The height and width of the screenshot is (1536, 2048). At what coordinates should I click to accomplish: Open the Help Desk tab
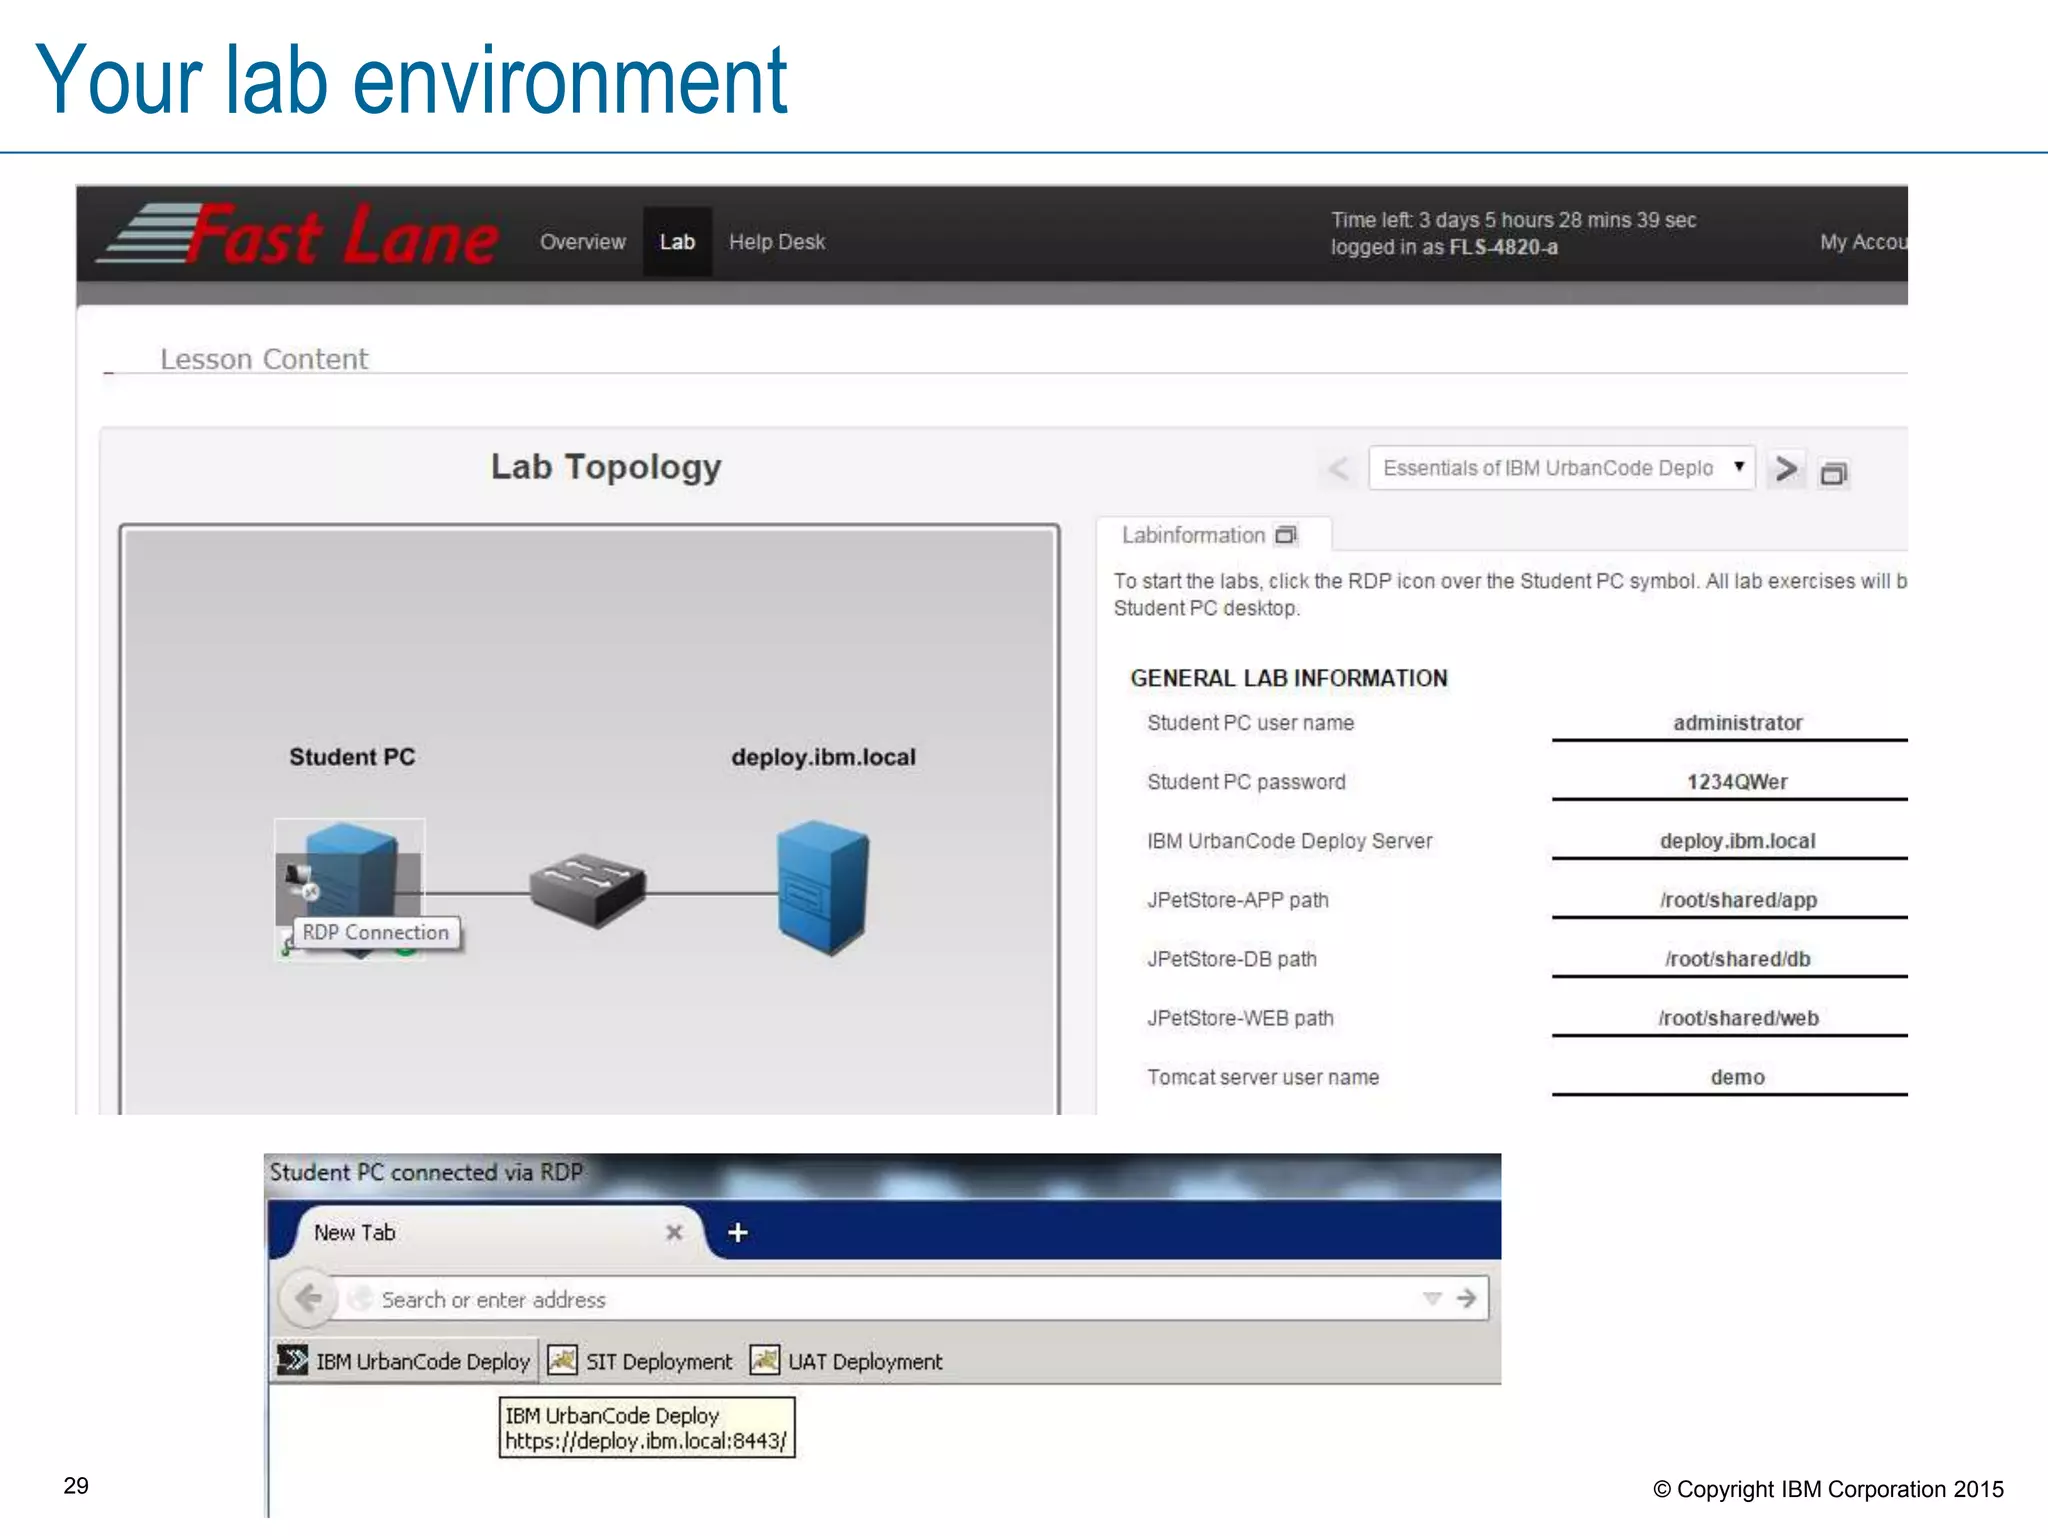click(777, 242)
